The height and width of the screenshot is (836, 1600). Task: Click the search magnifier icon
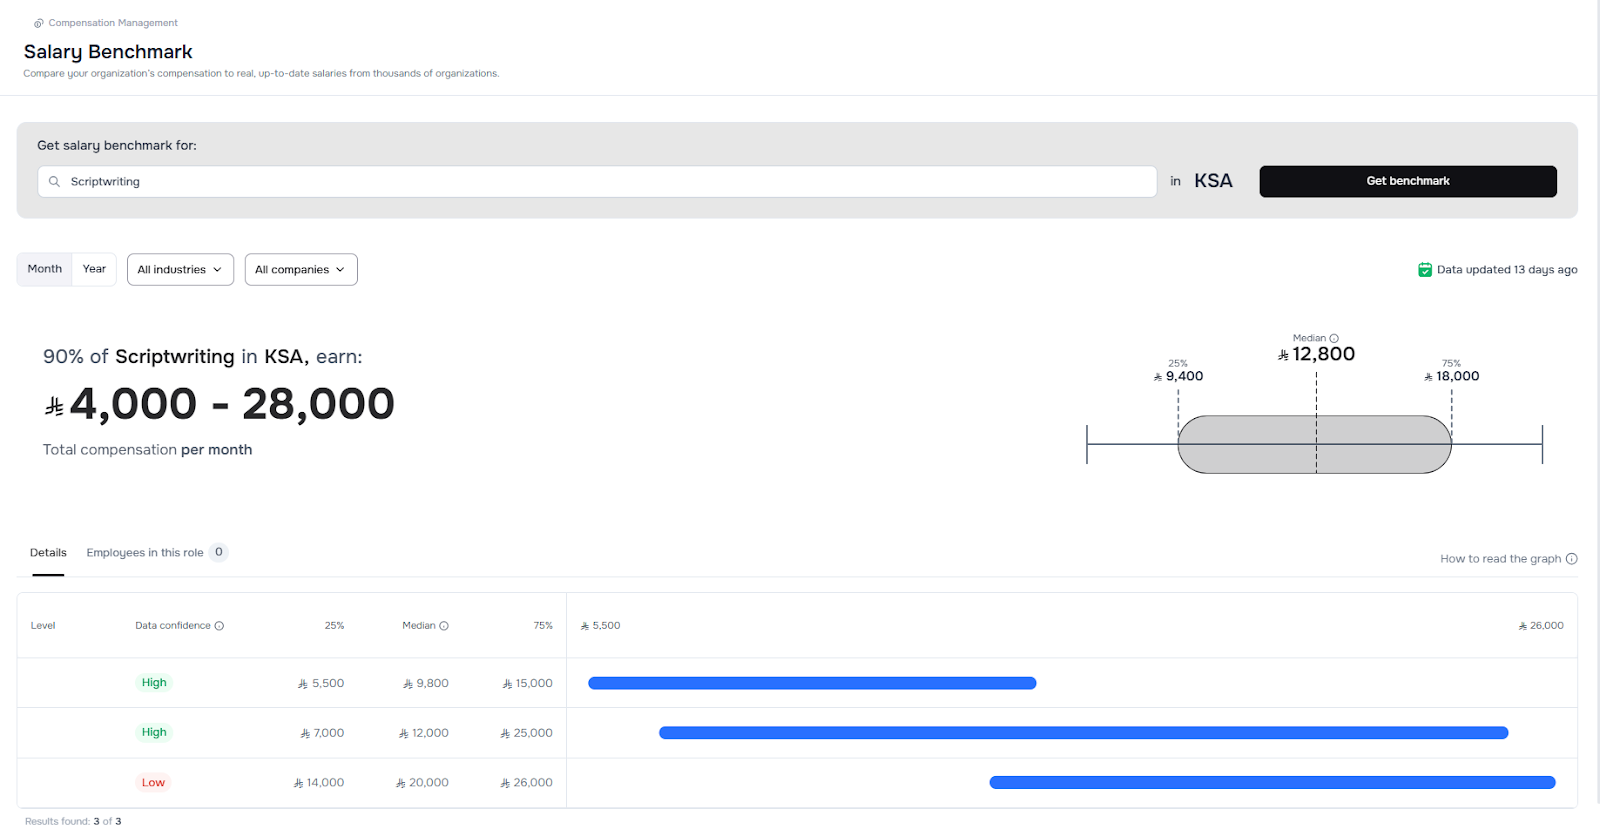click(54, 182)
